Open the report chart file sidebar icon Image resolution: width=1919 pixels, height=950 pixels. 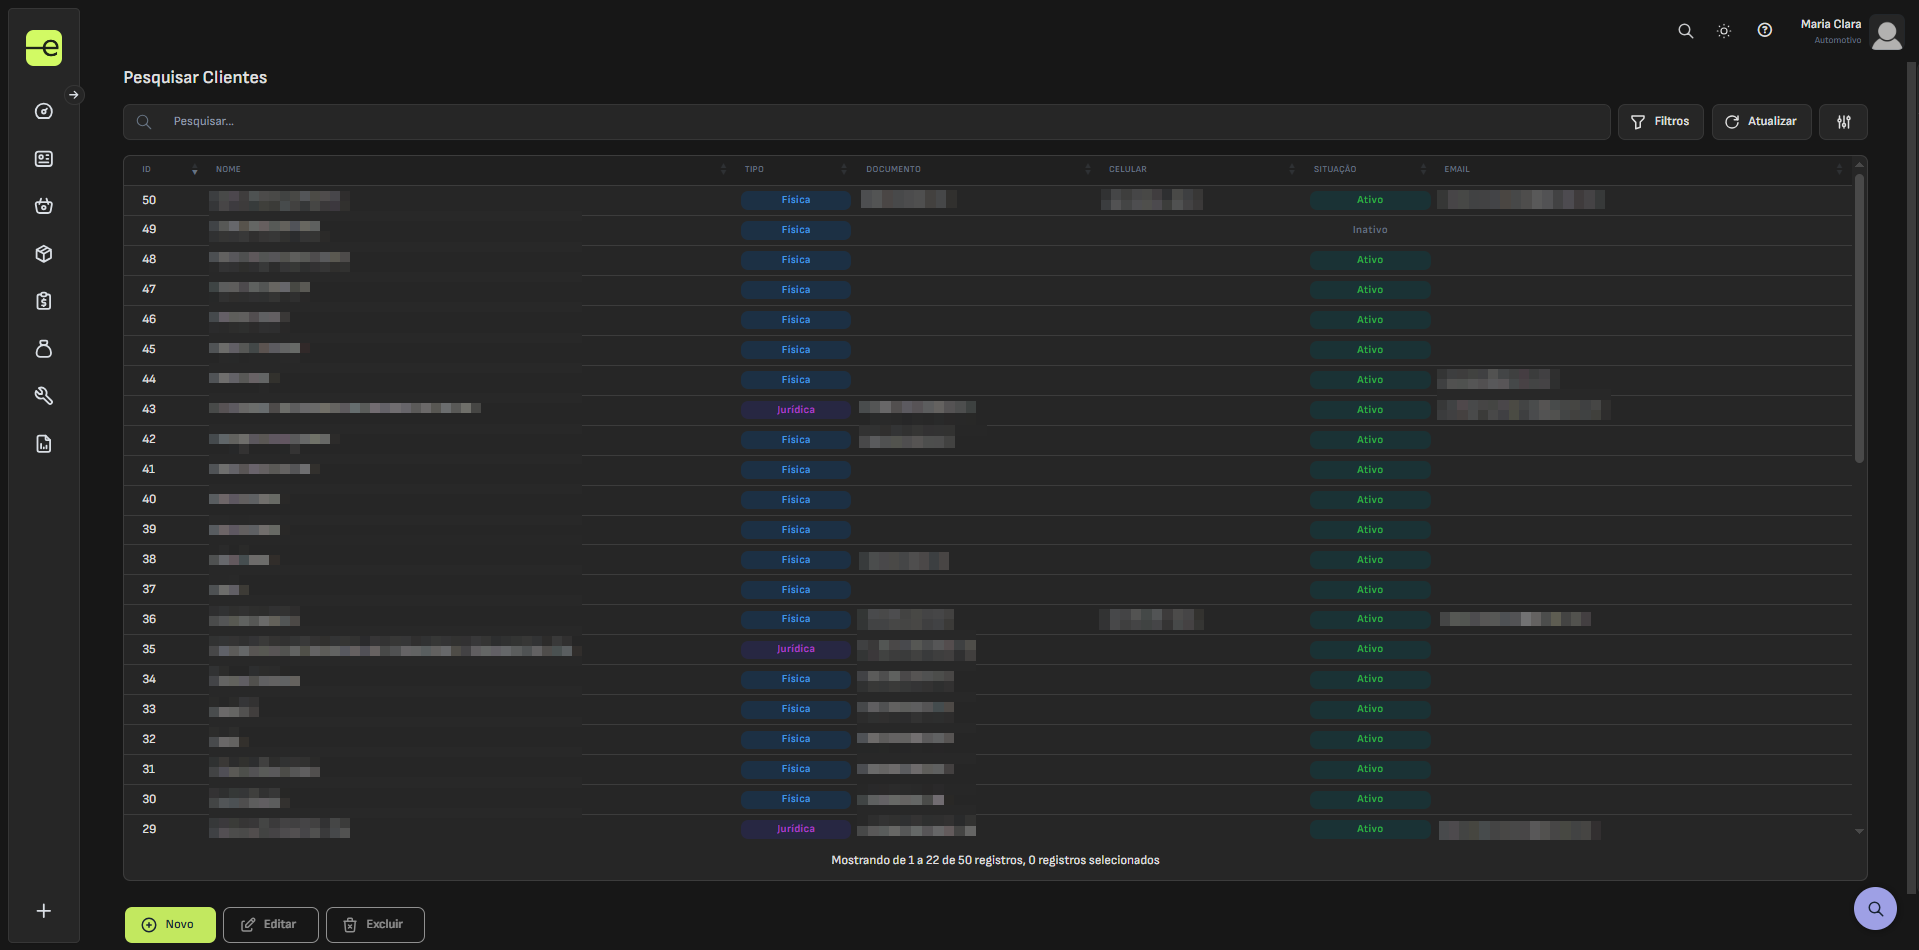44,444
